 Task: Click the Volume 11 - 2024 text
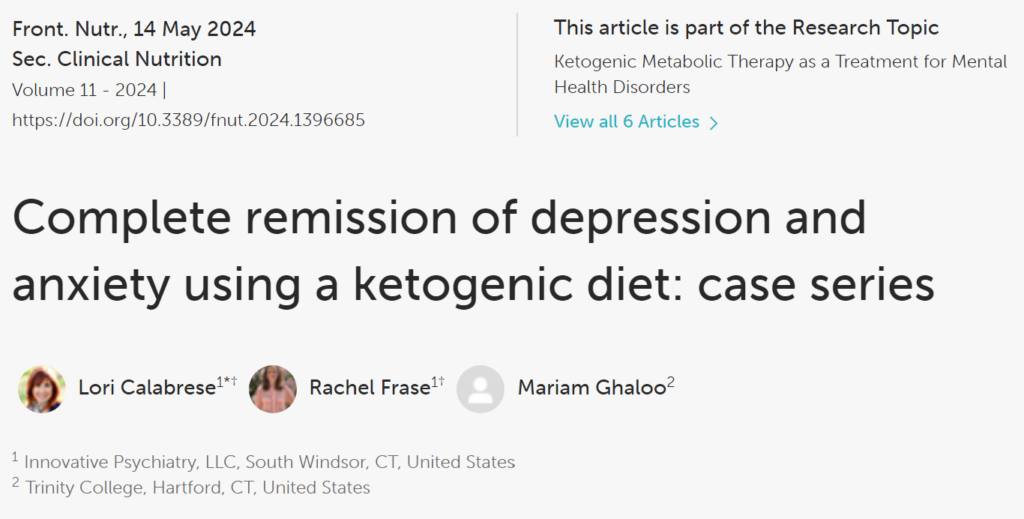click(84, 90)
